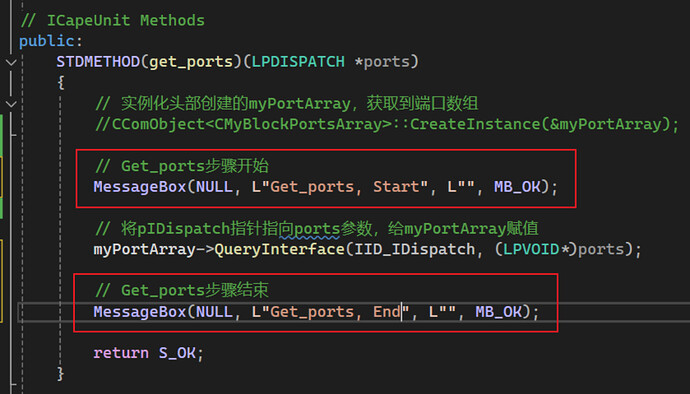This screenshot has width=690, height=394.
Task: Click myPortArray before the arrow operator
Action: coord(144,249)
